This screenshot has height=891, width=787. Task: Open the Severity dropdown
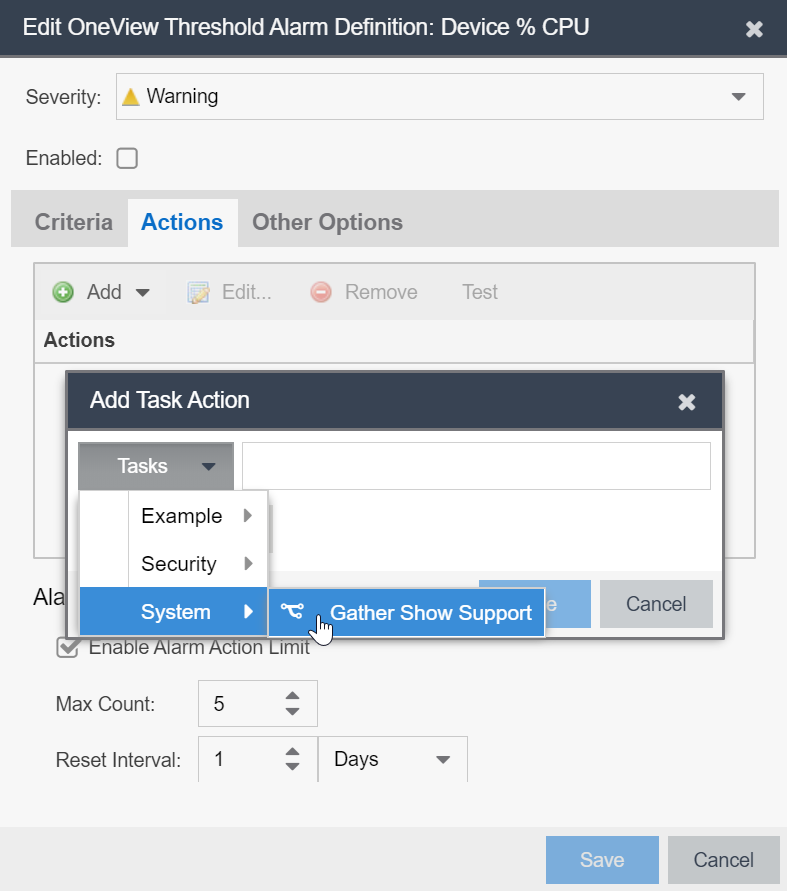pos(739,97)
